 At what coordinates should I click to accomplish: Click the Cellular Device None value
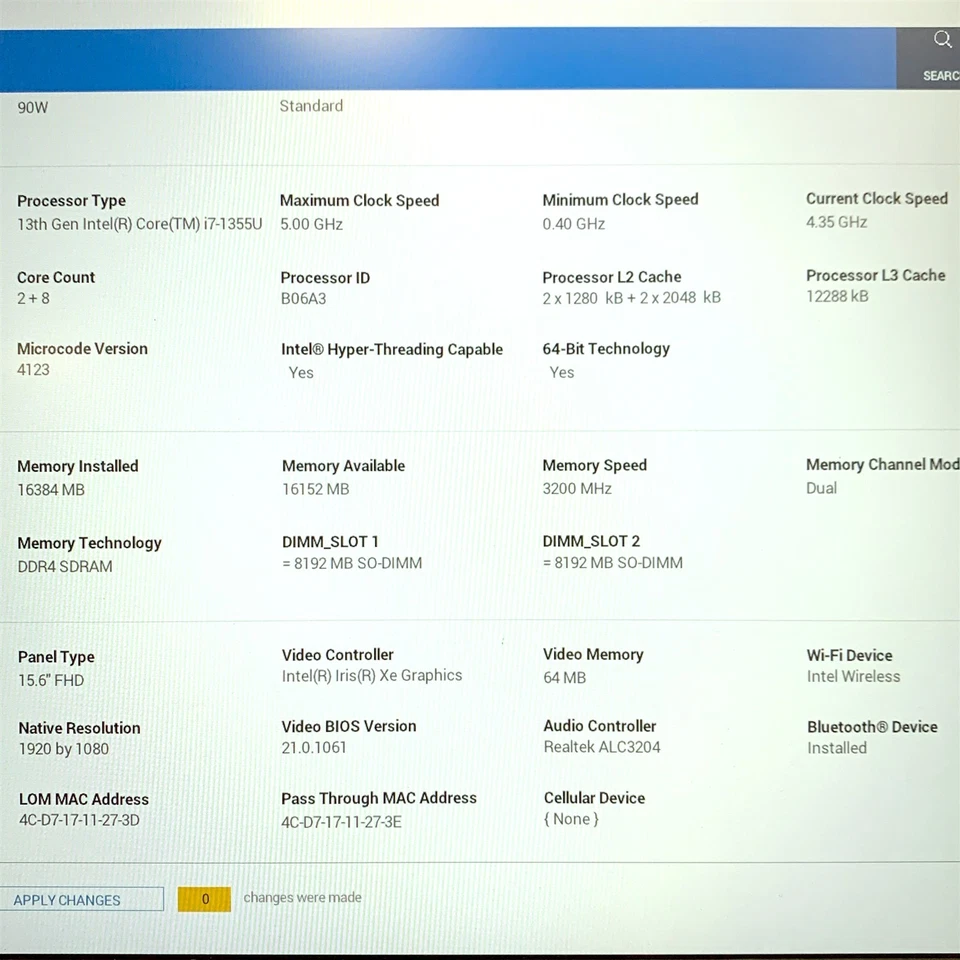coord(571,819)
